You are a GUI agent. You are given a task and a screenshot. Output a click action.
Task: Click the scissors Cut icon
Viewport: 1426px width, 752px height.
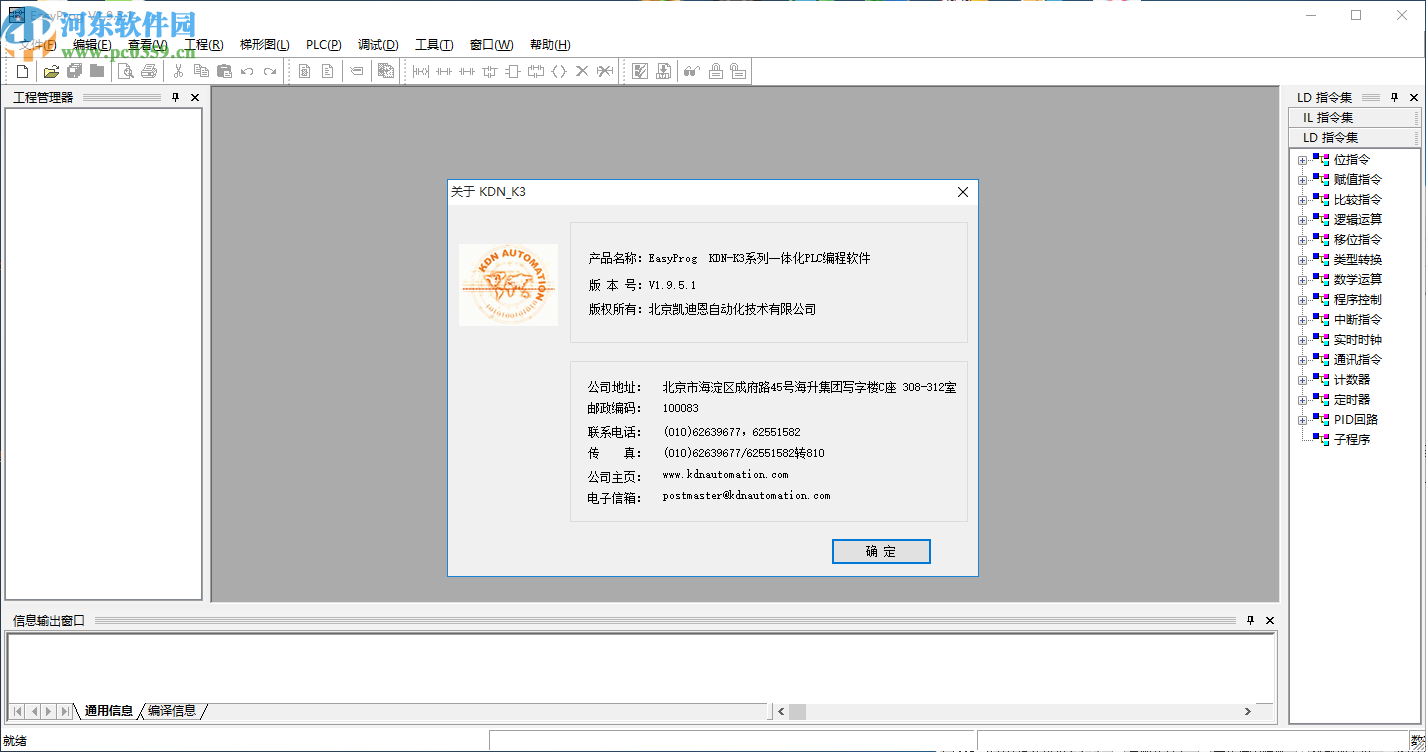[178, 71]
